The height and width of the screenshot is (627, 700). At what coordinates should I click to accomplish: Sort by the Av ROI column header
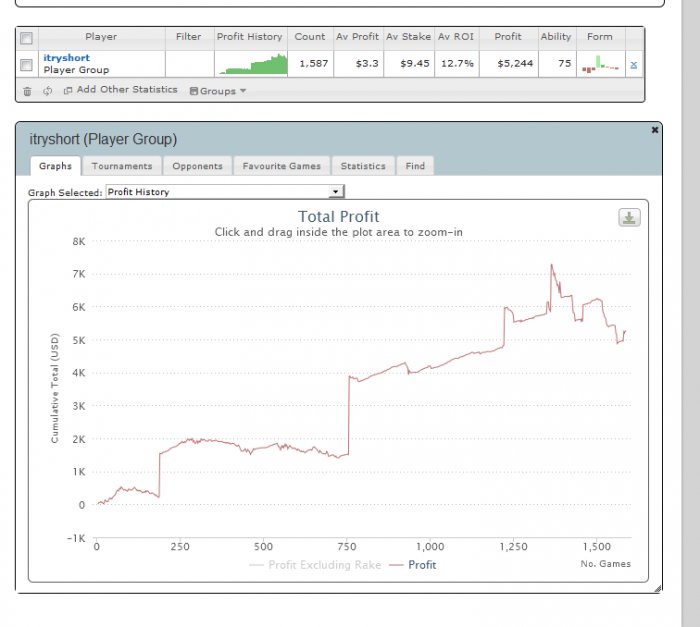point(456,37)
